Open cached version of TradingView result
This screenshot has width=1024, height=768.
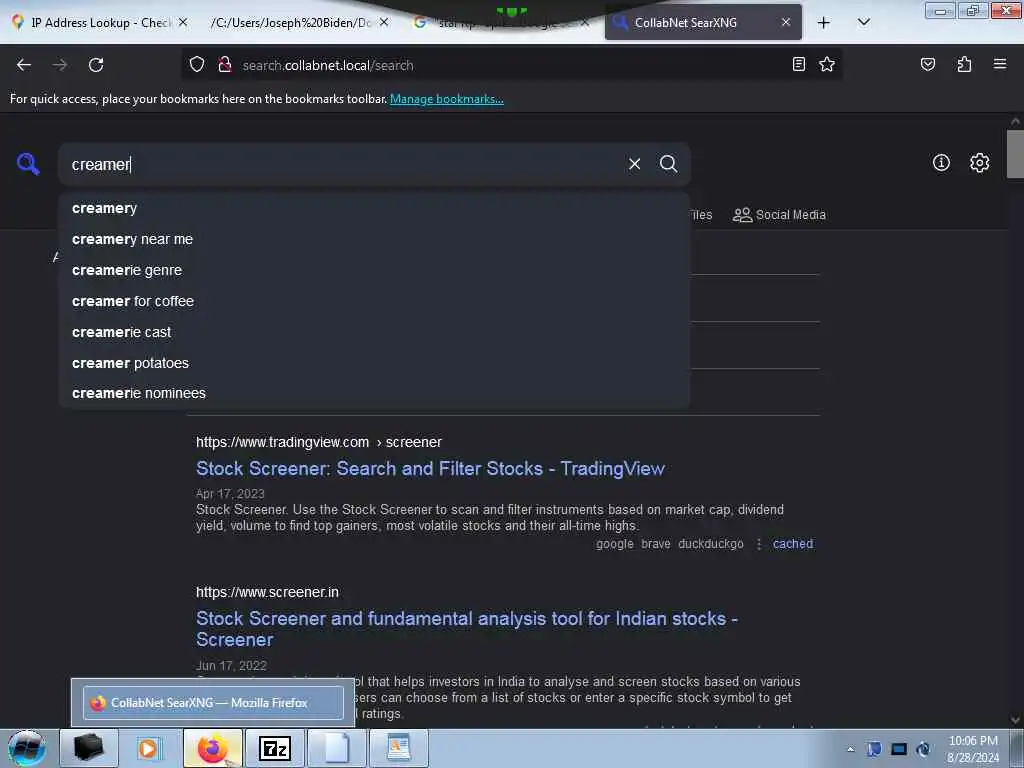(x=793, y=543)
